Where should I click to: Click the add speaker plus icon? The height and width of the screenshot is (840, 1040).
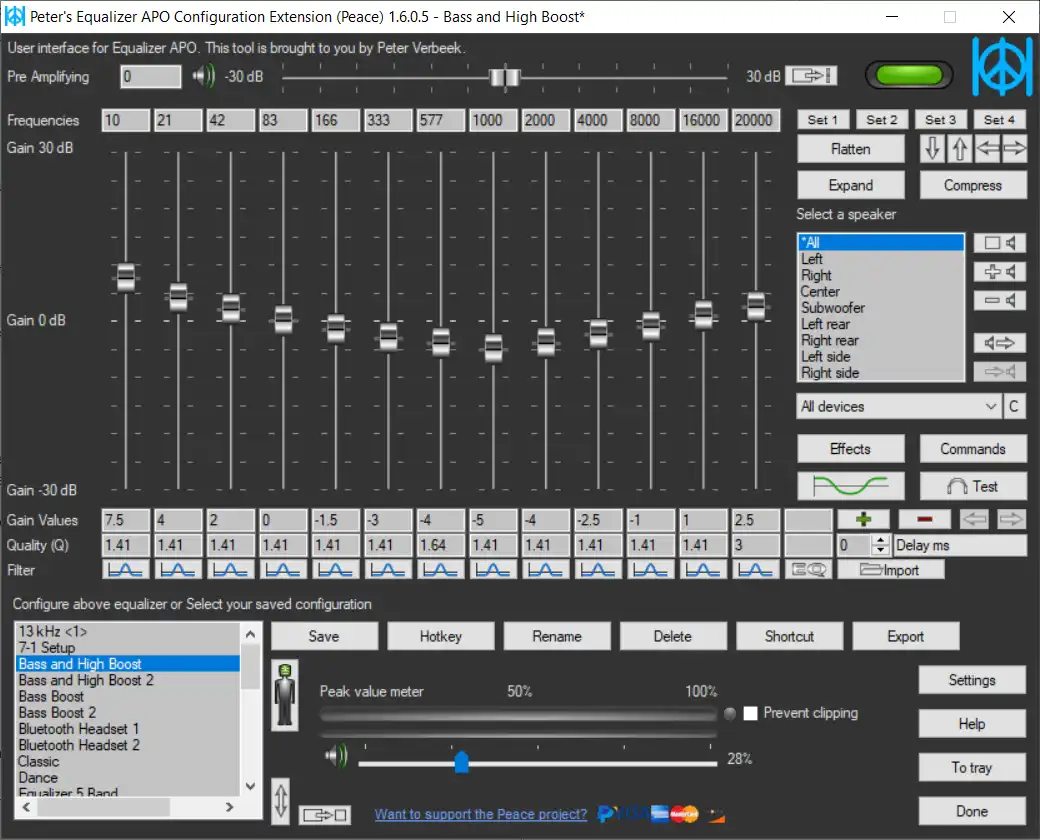(x=1000, y=271)
